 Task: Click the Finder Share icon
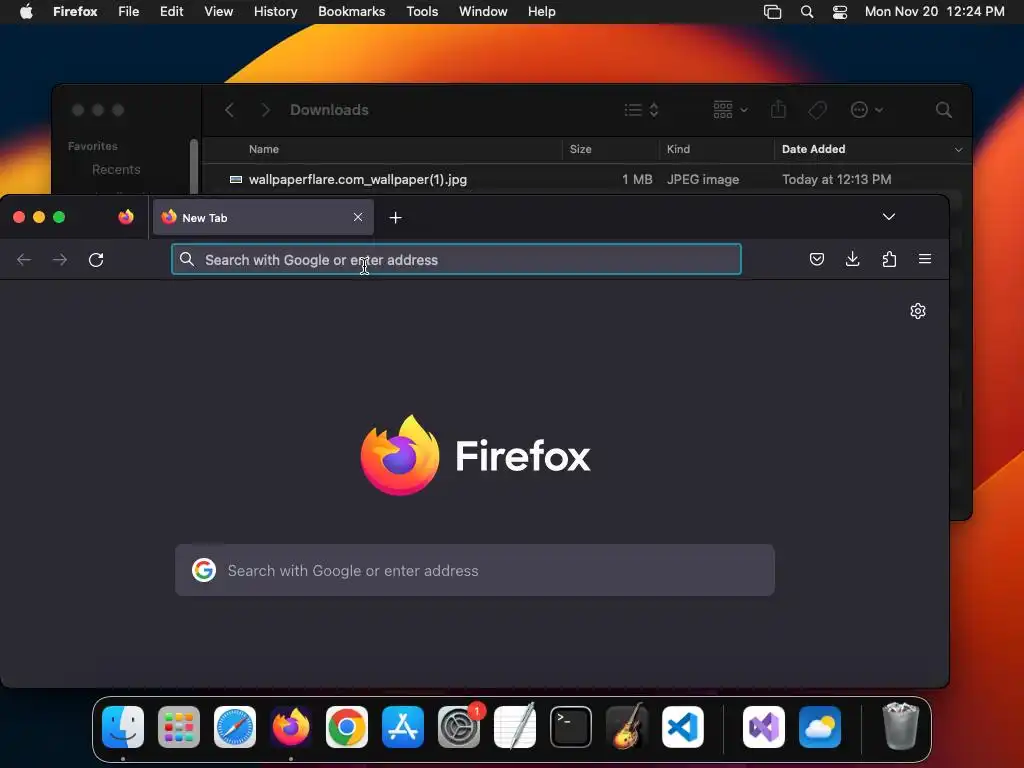click(778, 109)
